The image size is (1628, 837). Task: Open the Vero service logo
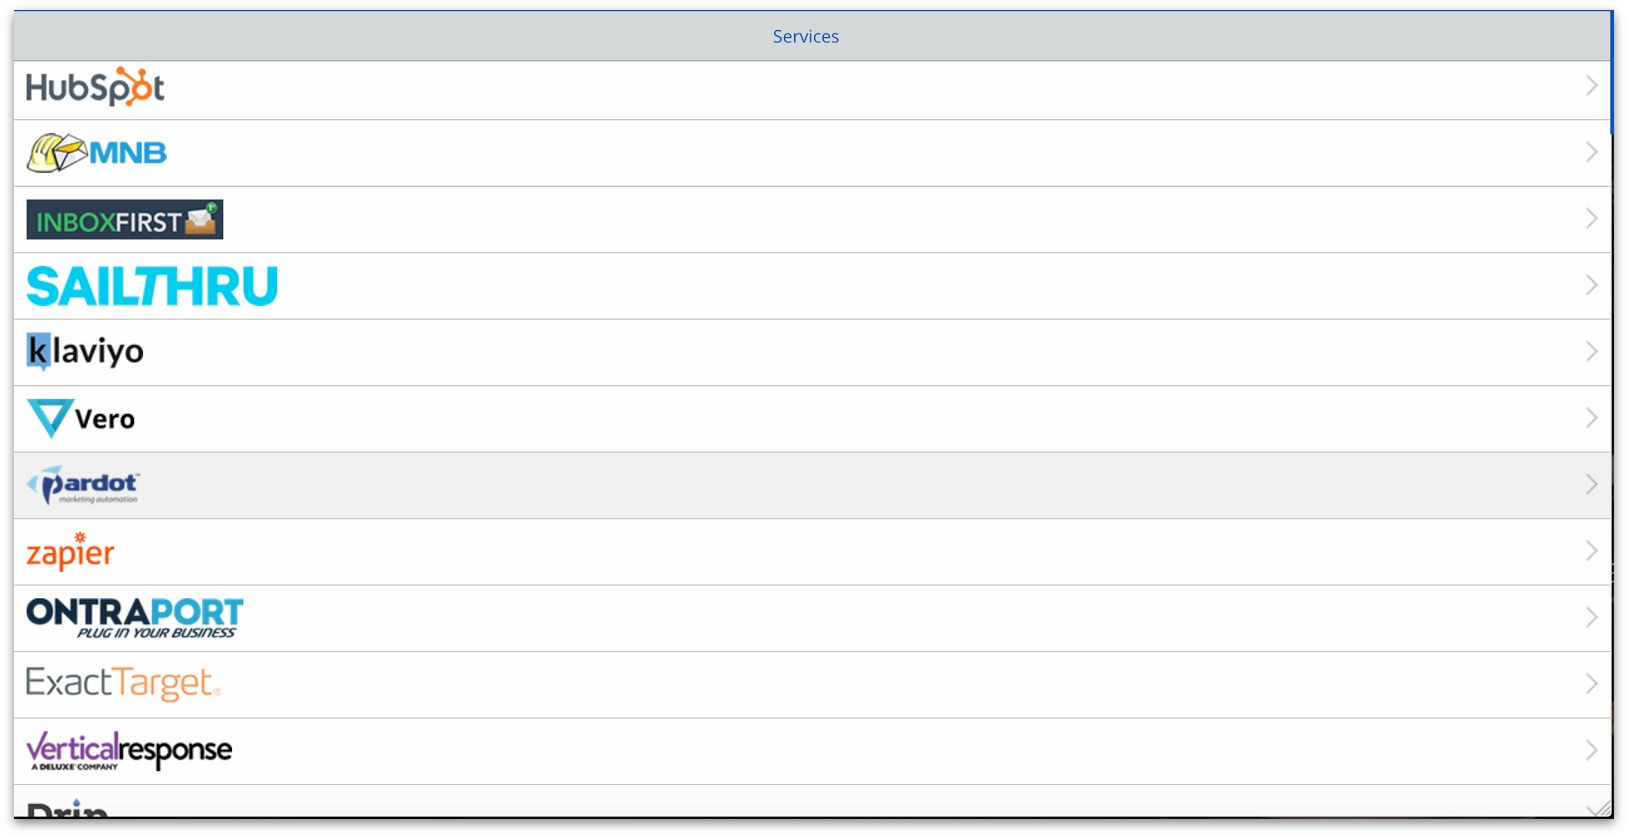coord(81,418)
